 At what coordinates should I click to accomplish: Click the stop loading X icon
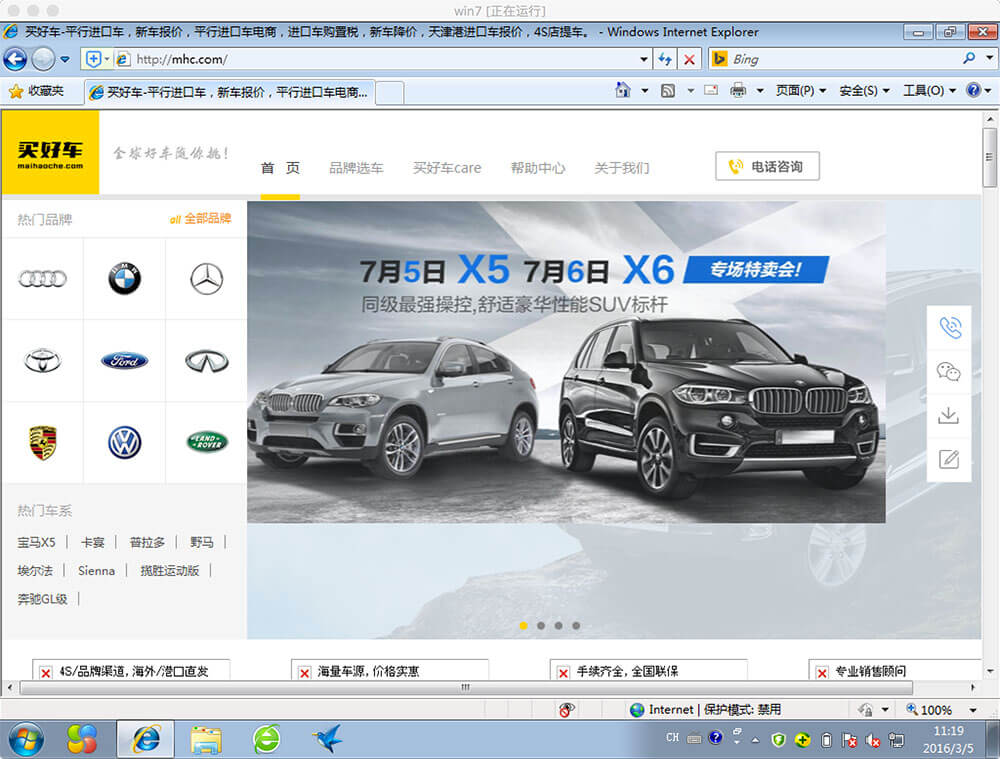pyautogui.click(x=689, y=59)
